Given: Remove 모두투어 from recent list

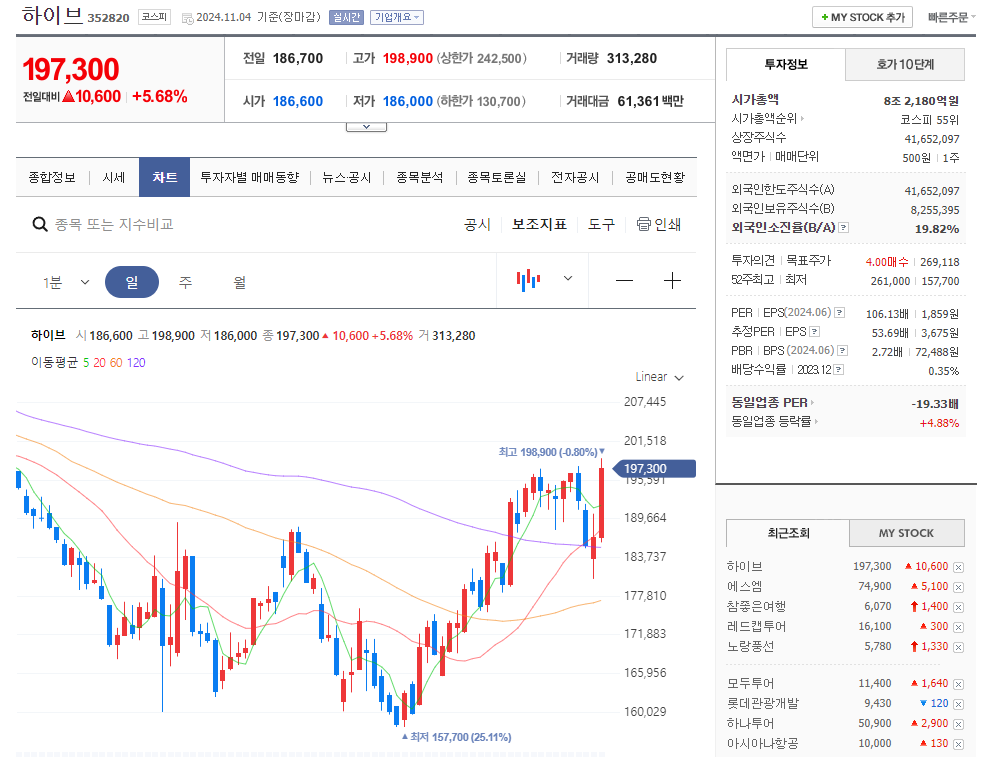Looking at the screenshot, I should tap(958, 684).
